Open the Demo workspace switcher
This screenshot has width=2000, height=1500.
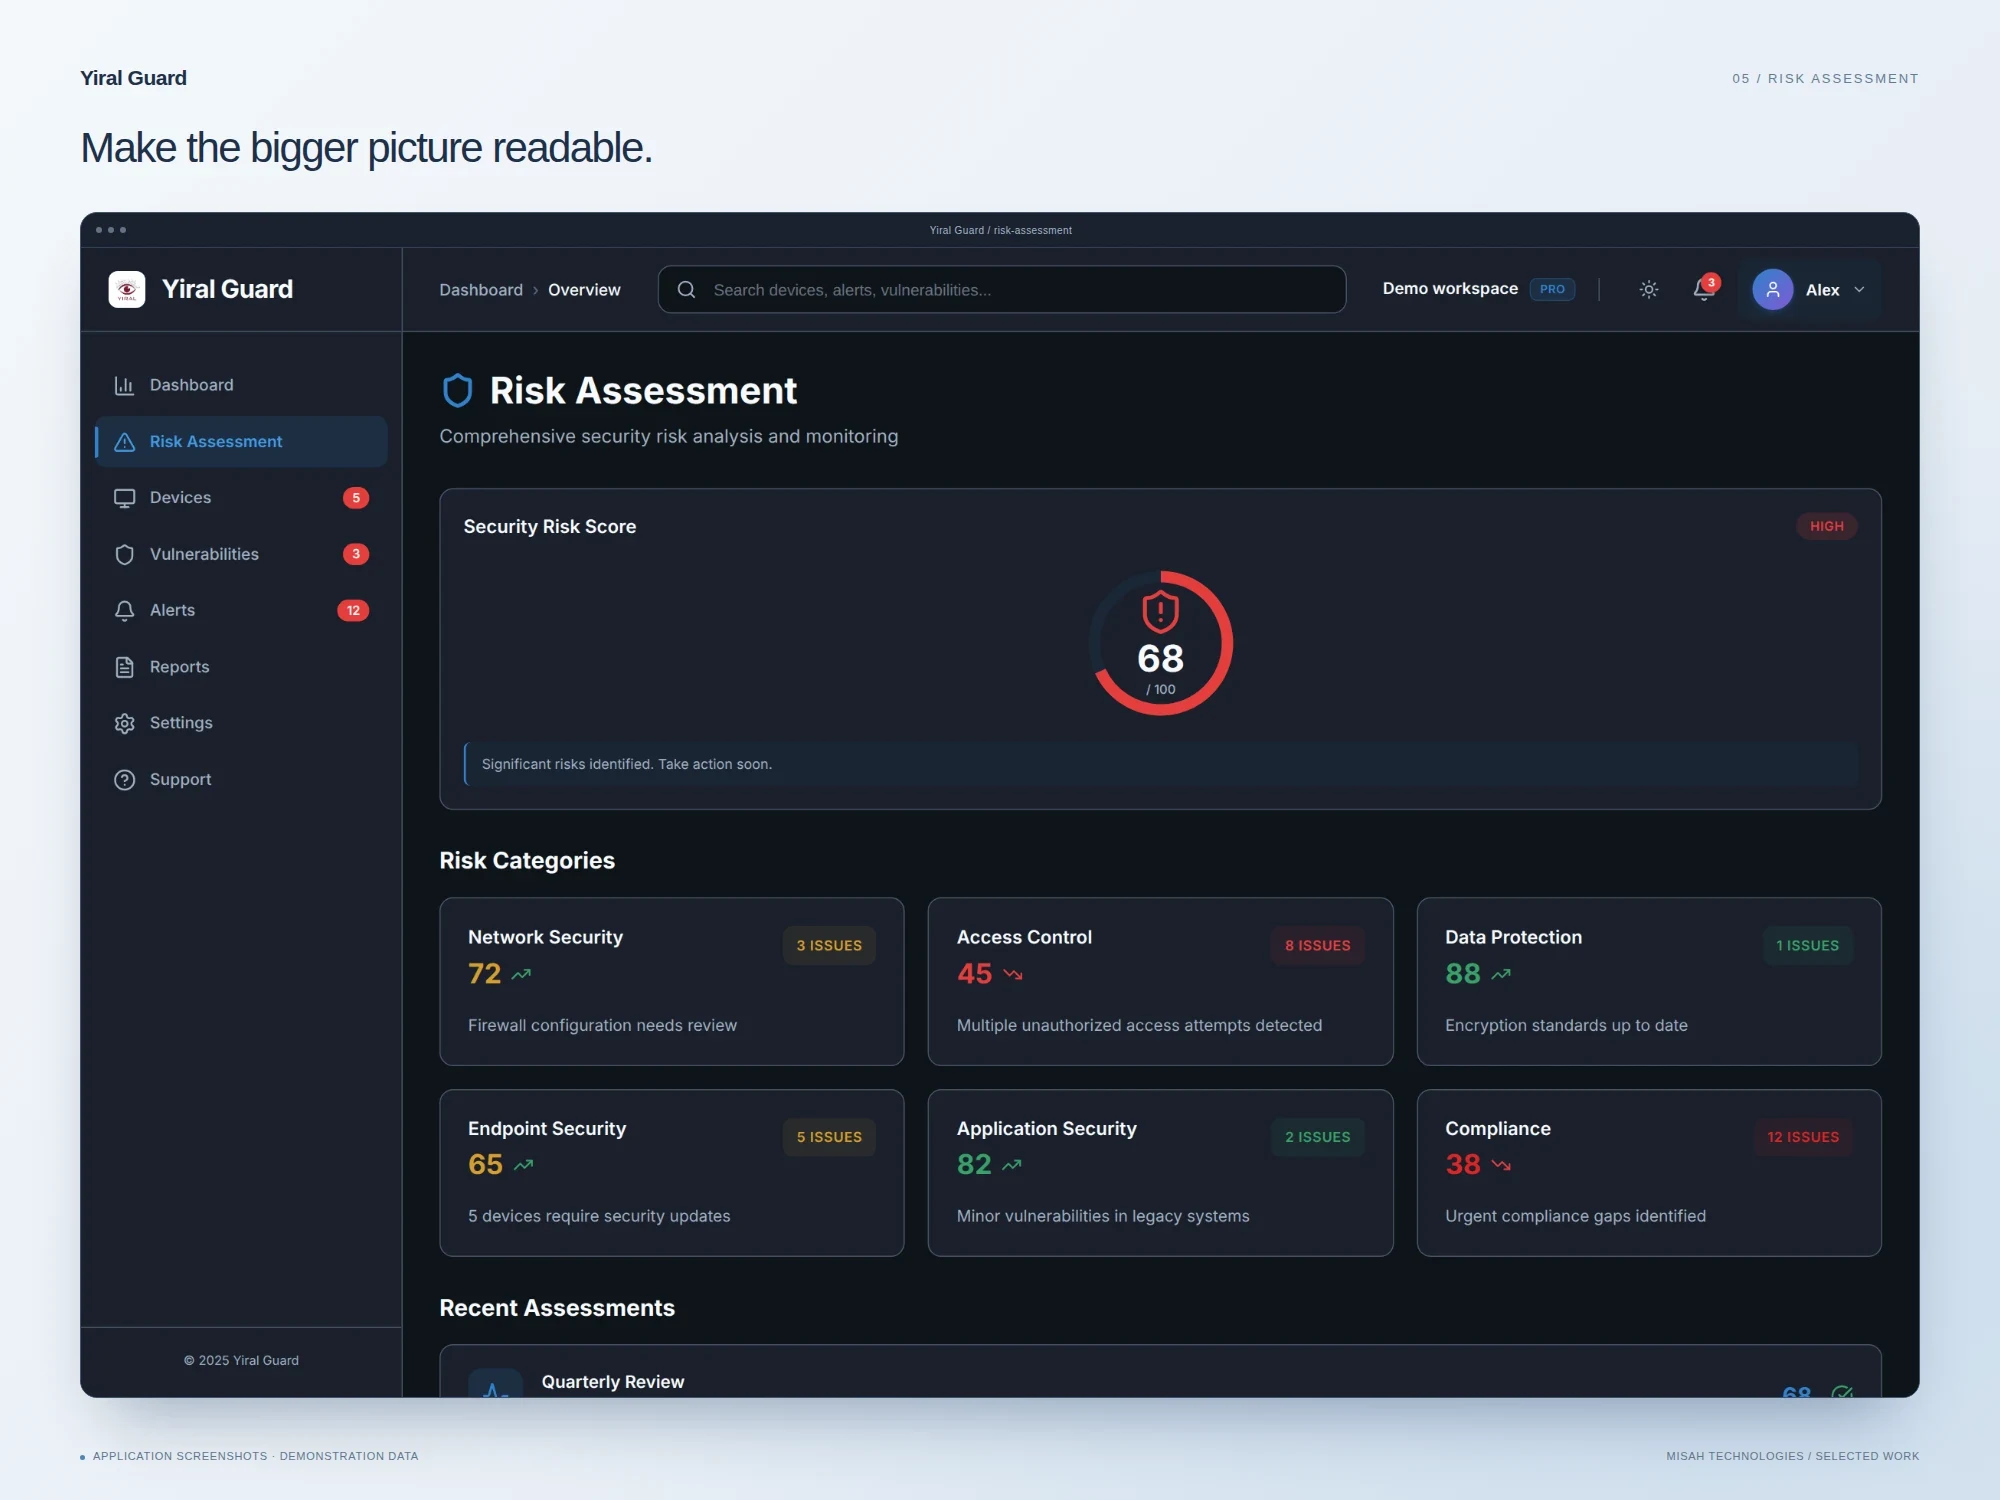pos(1478,289)
